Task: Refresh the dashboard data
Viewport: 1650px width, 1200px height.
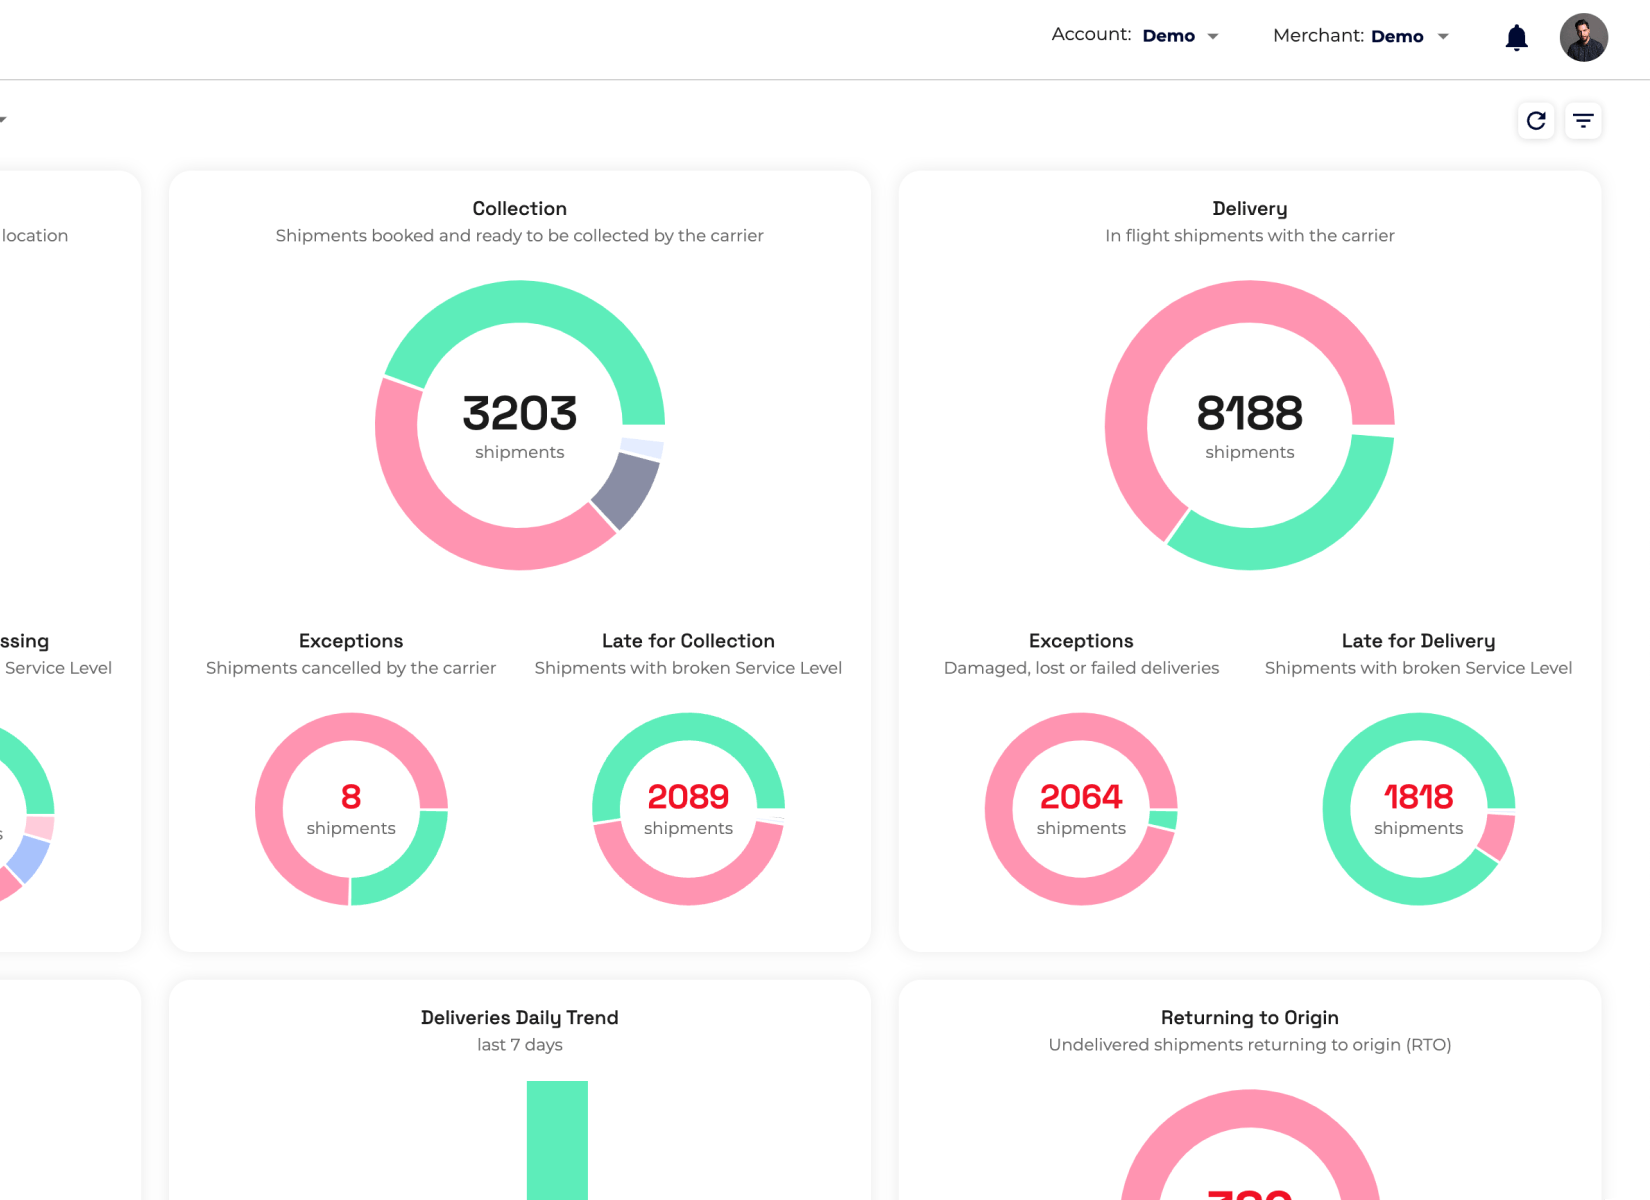Action: pos(1536,121)
